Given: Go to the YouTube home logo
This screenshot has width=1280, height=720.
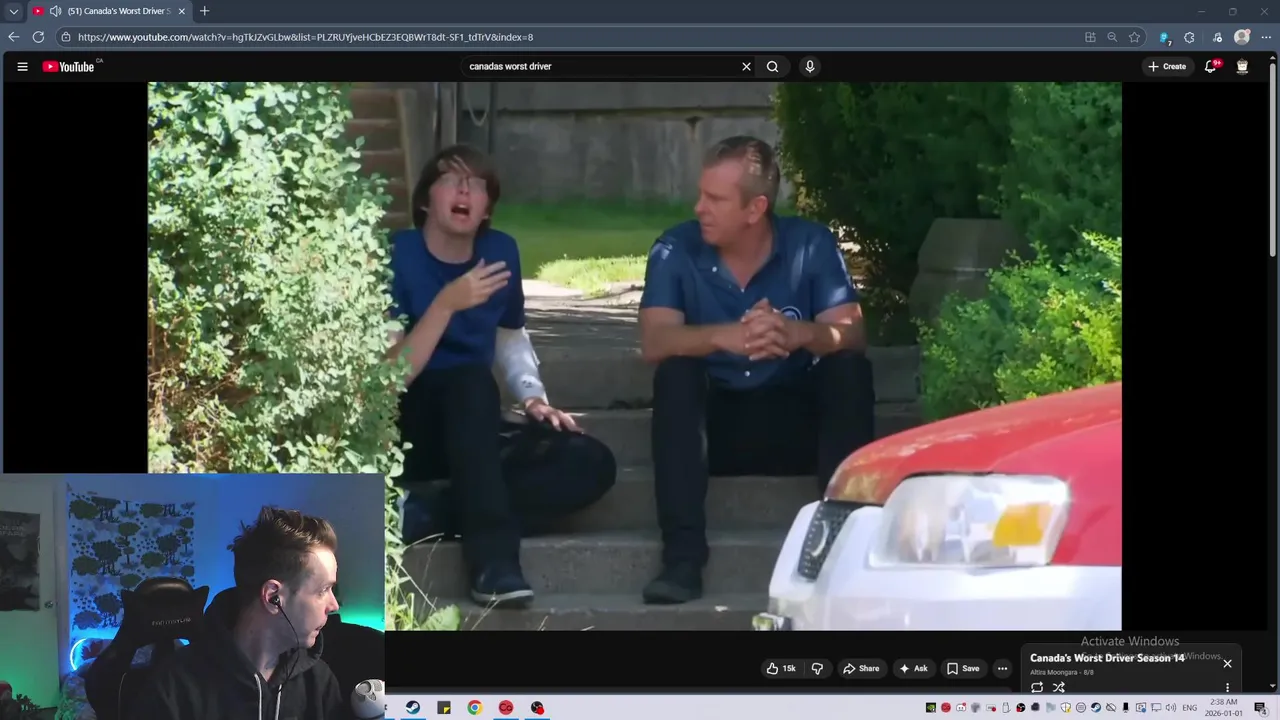Looking at the screenshot, I should 69,67.
